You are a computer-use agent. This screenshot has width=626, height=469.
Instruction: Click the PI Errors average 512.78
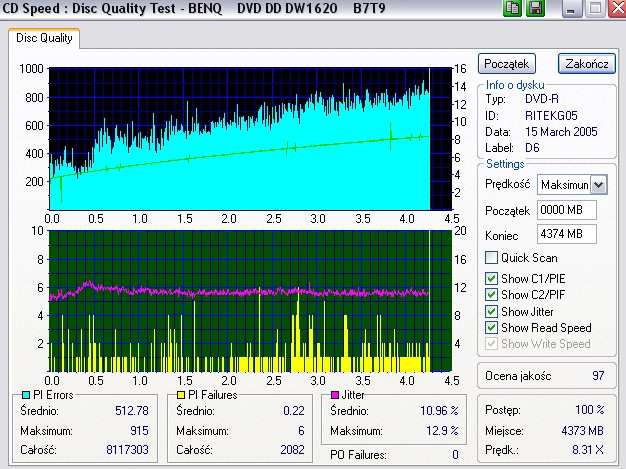point(132,410)
